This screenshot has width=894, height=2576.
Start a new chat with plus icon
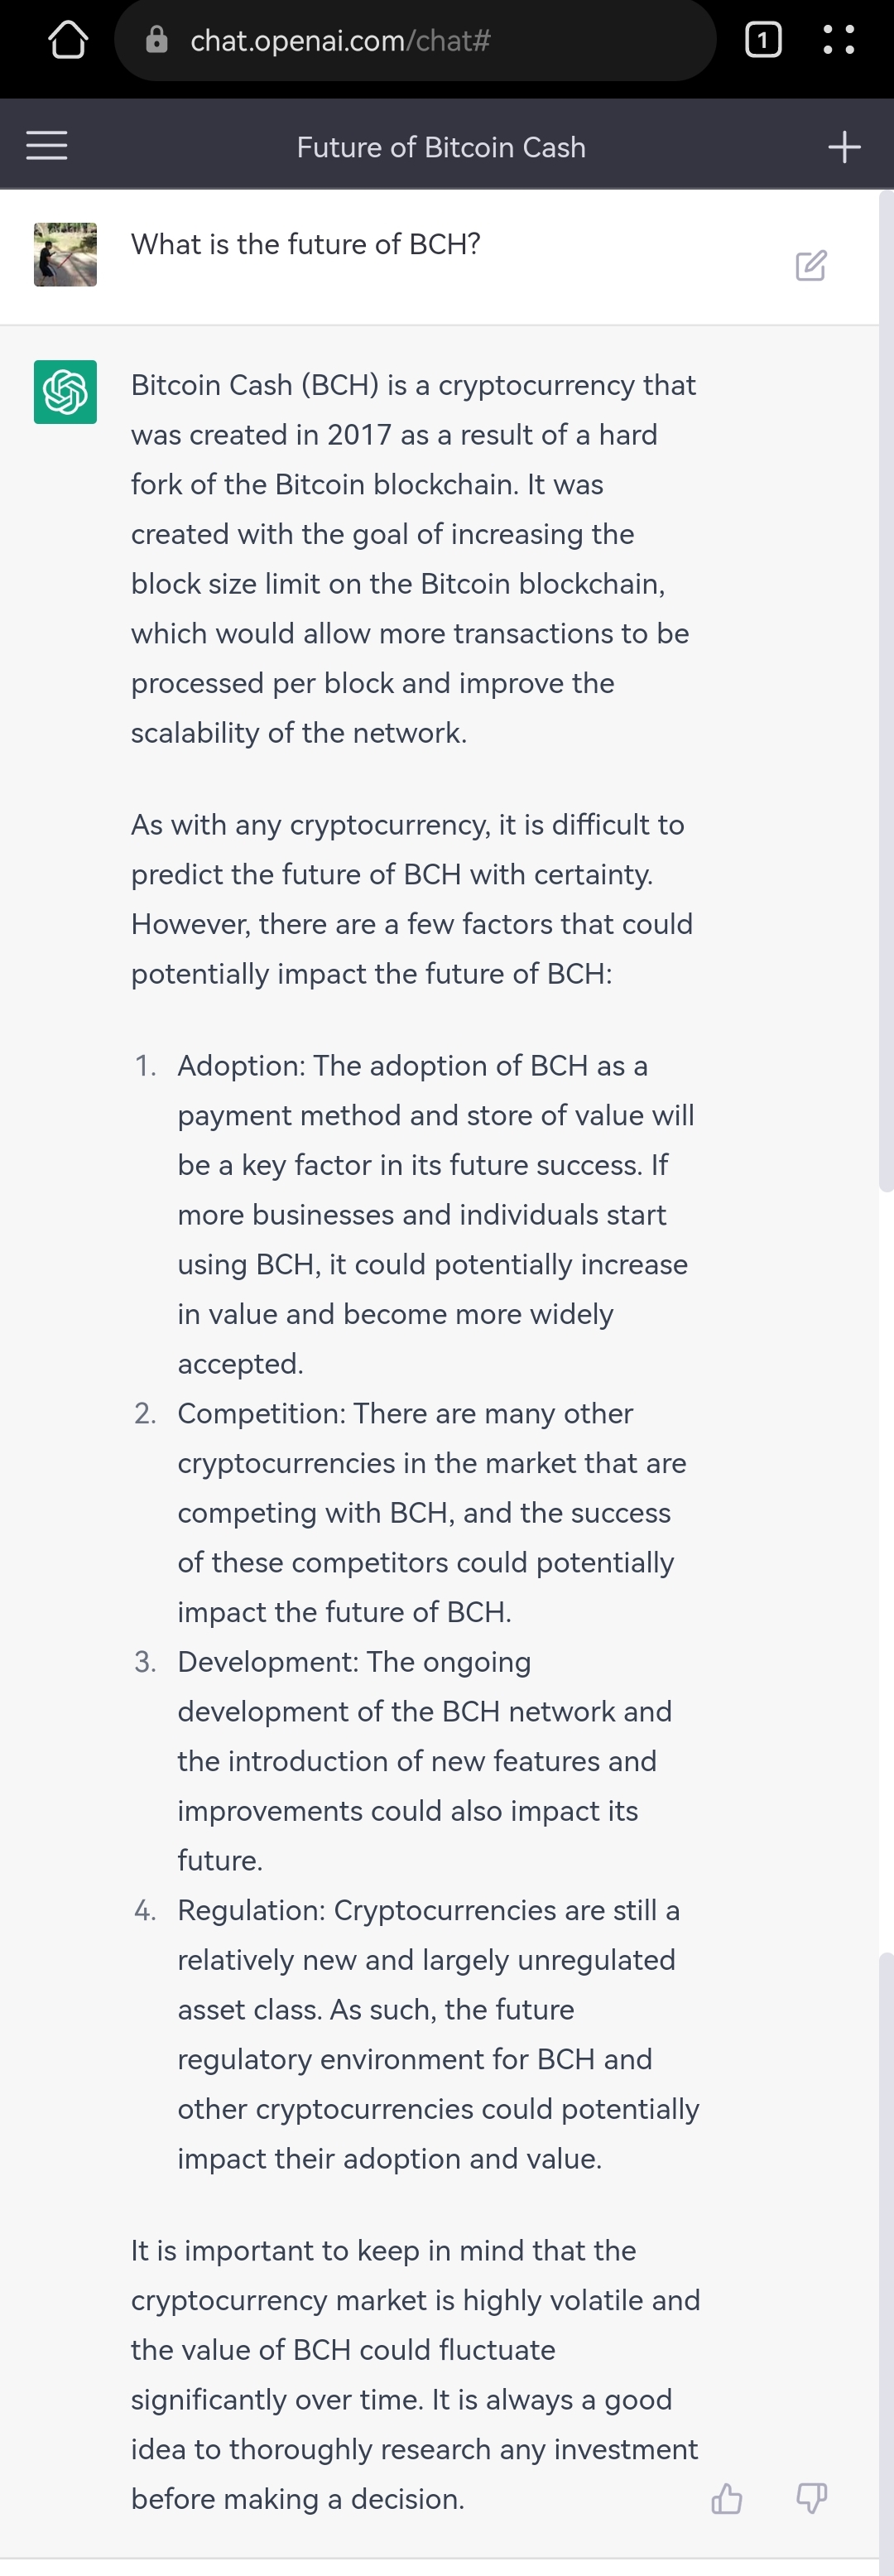(x=844, y=147)
